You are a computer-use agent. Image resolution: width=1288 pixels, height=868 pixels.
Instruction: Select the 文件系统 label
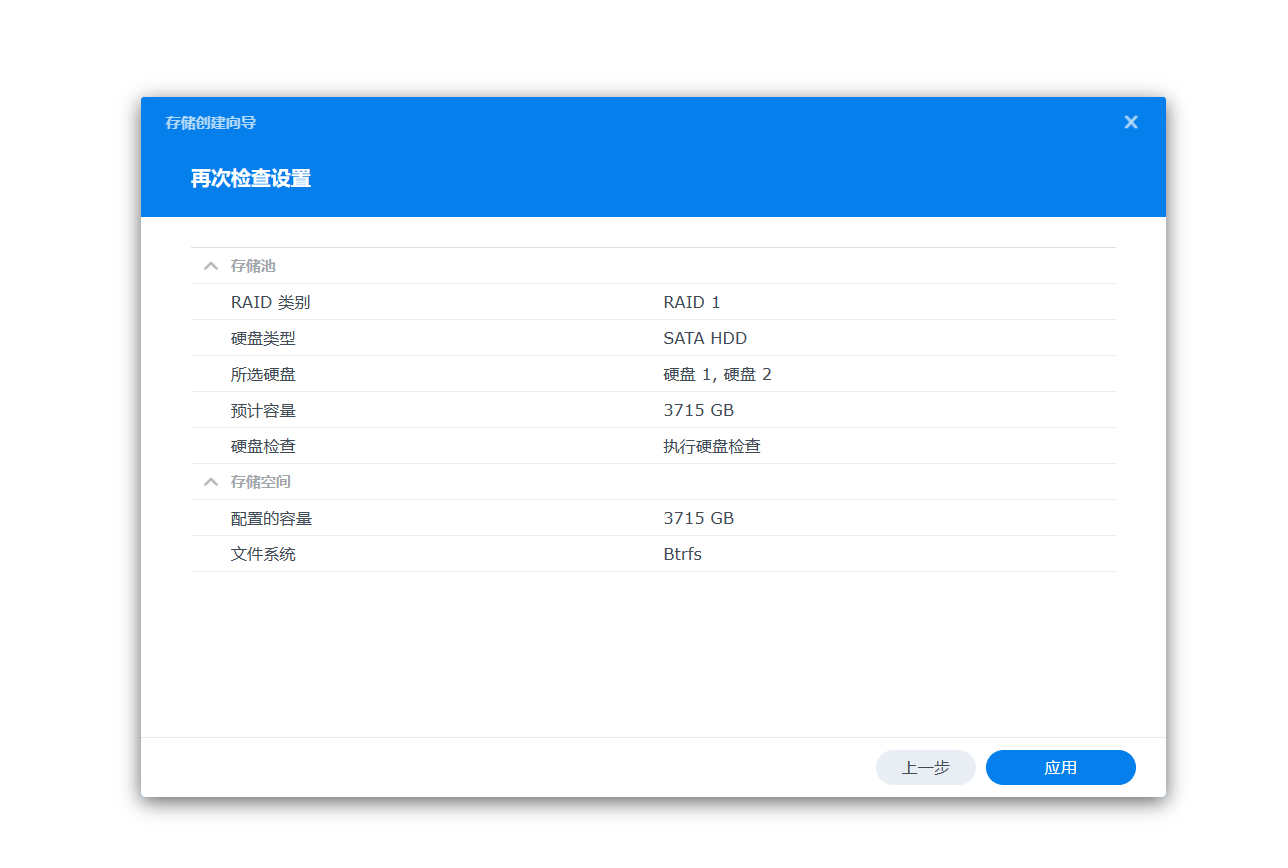[263, 554]
